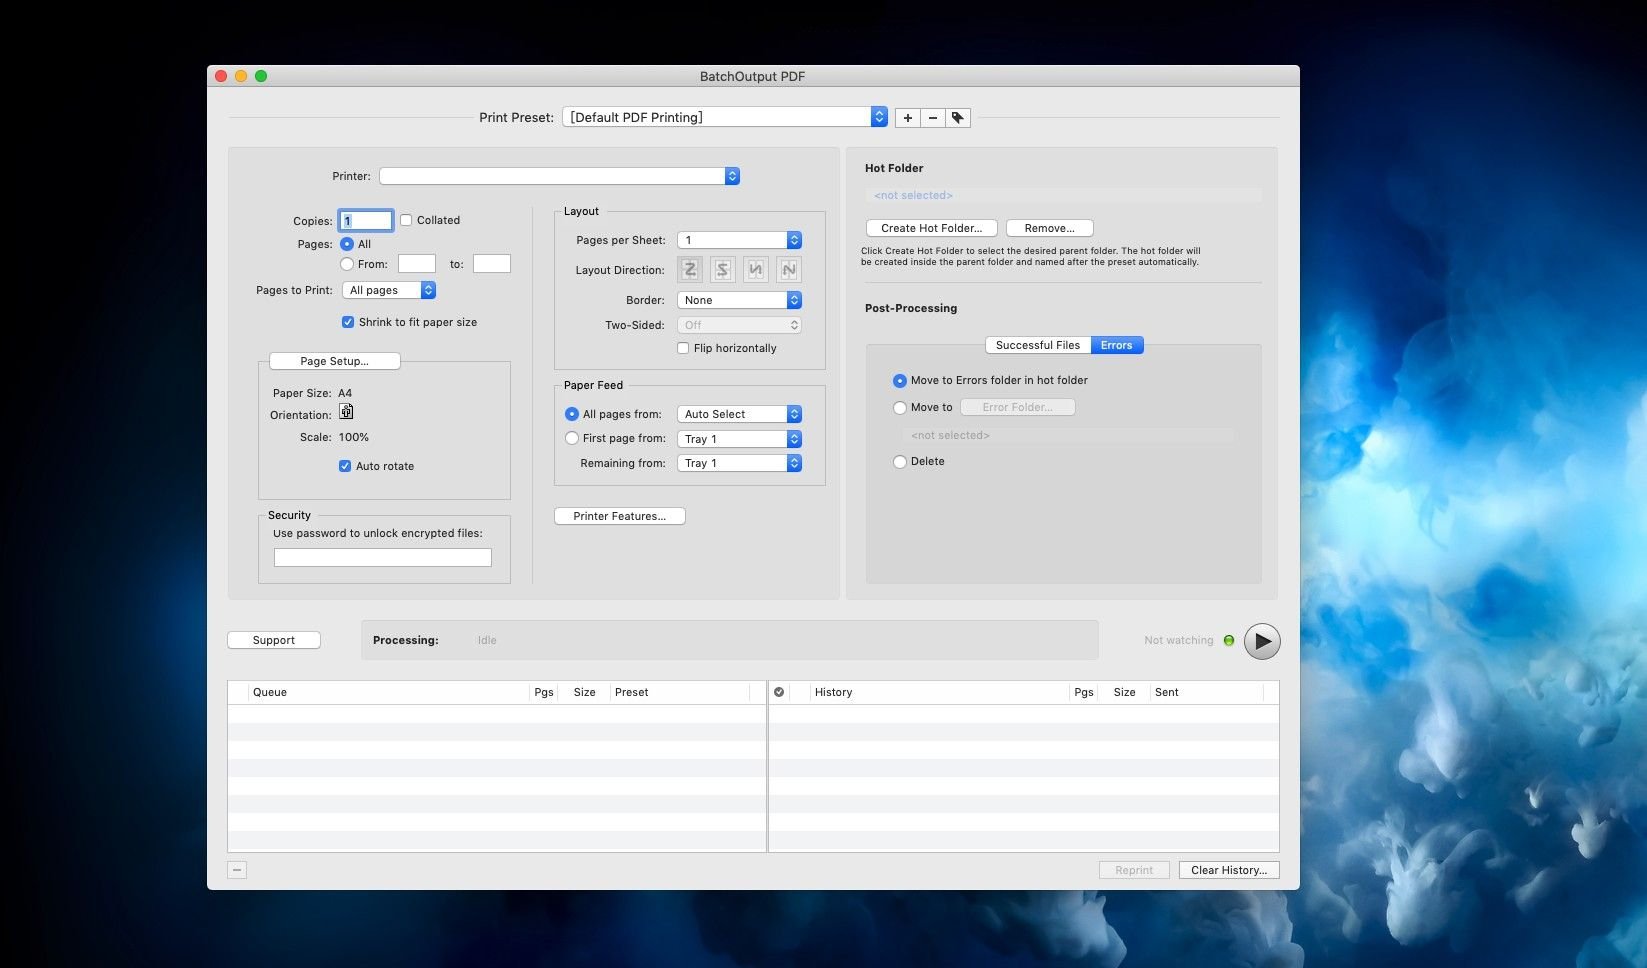Select the All pages radio button
The width and height of the screenshot is (1647, 968).
(347, 244)
